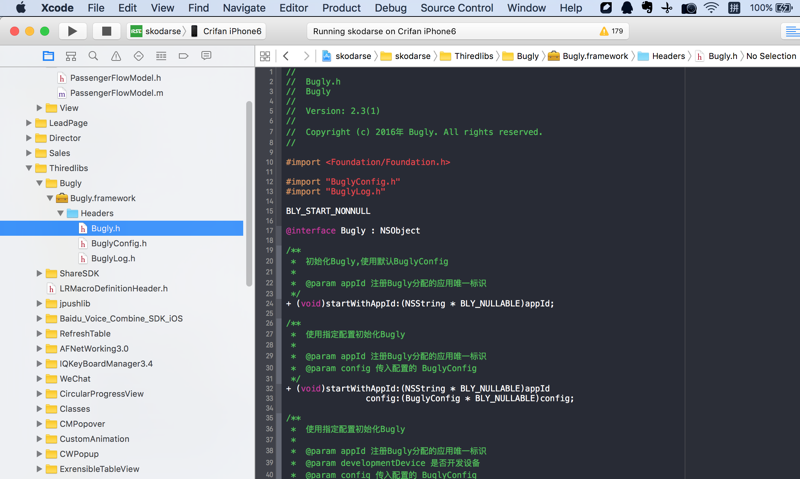Expand the View folder
The height and width of the screenshot is (479, 800).
click(39, 108)
